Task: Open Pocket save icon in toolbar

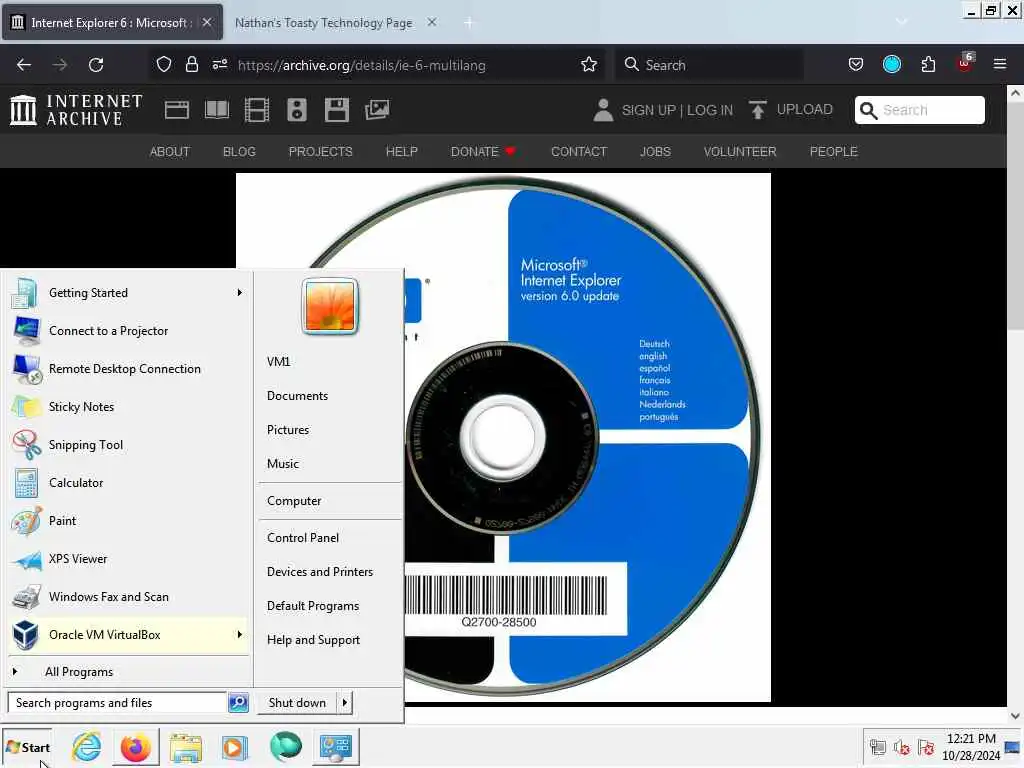Action: (856, 65)
